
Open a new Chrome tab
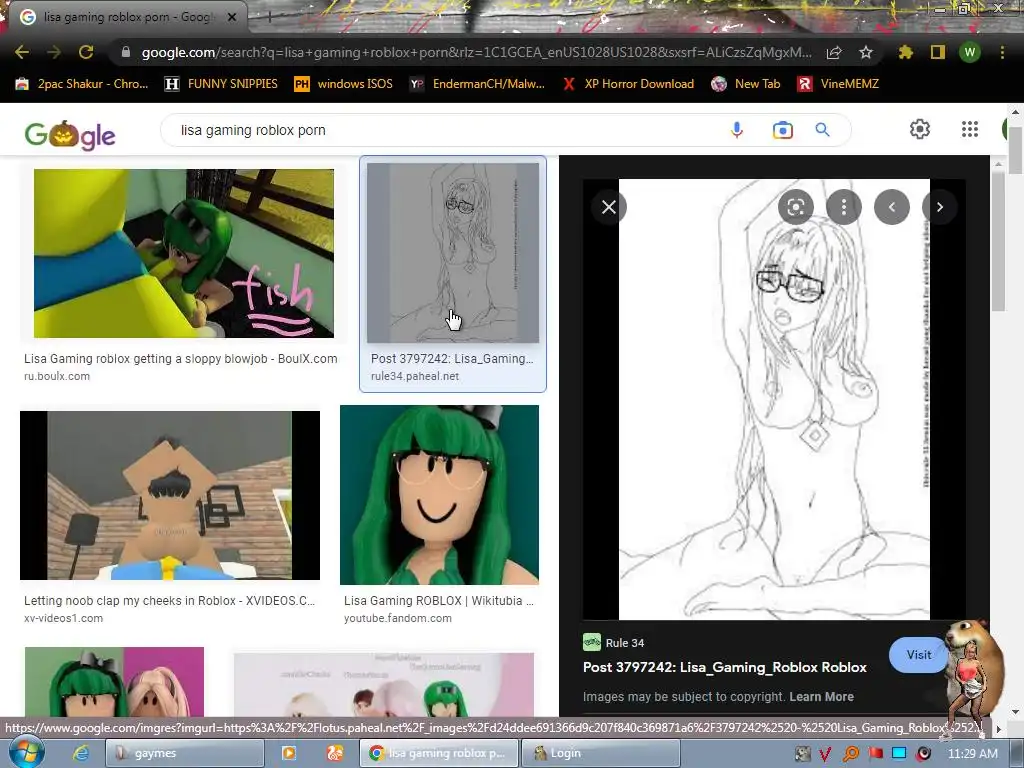[x=269, y=18]
